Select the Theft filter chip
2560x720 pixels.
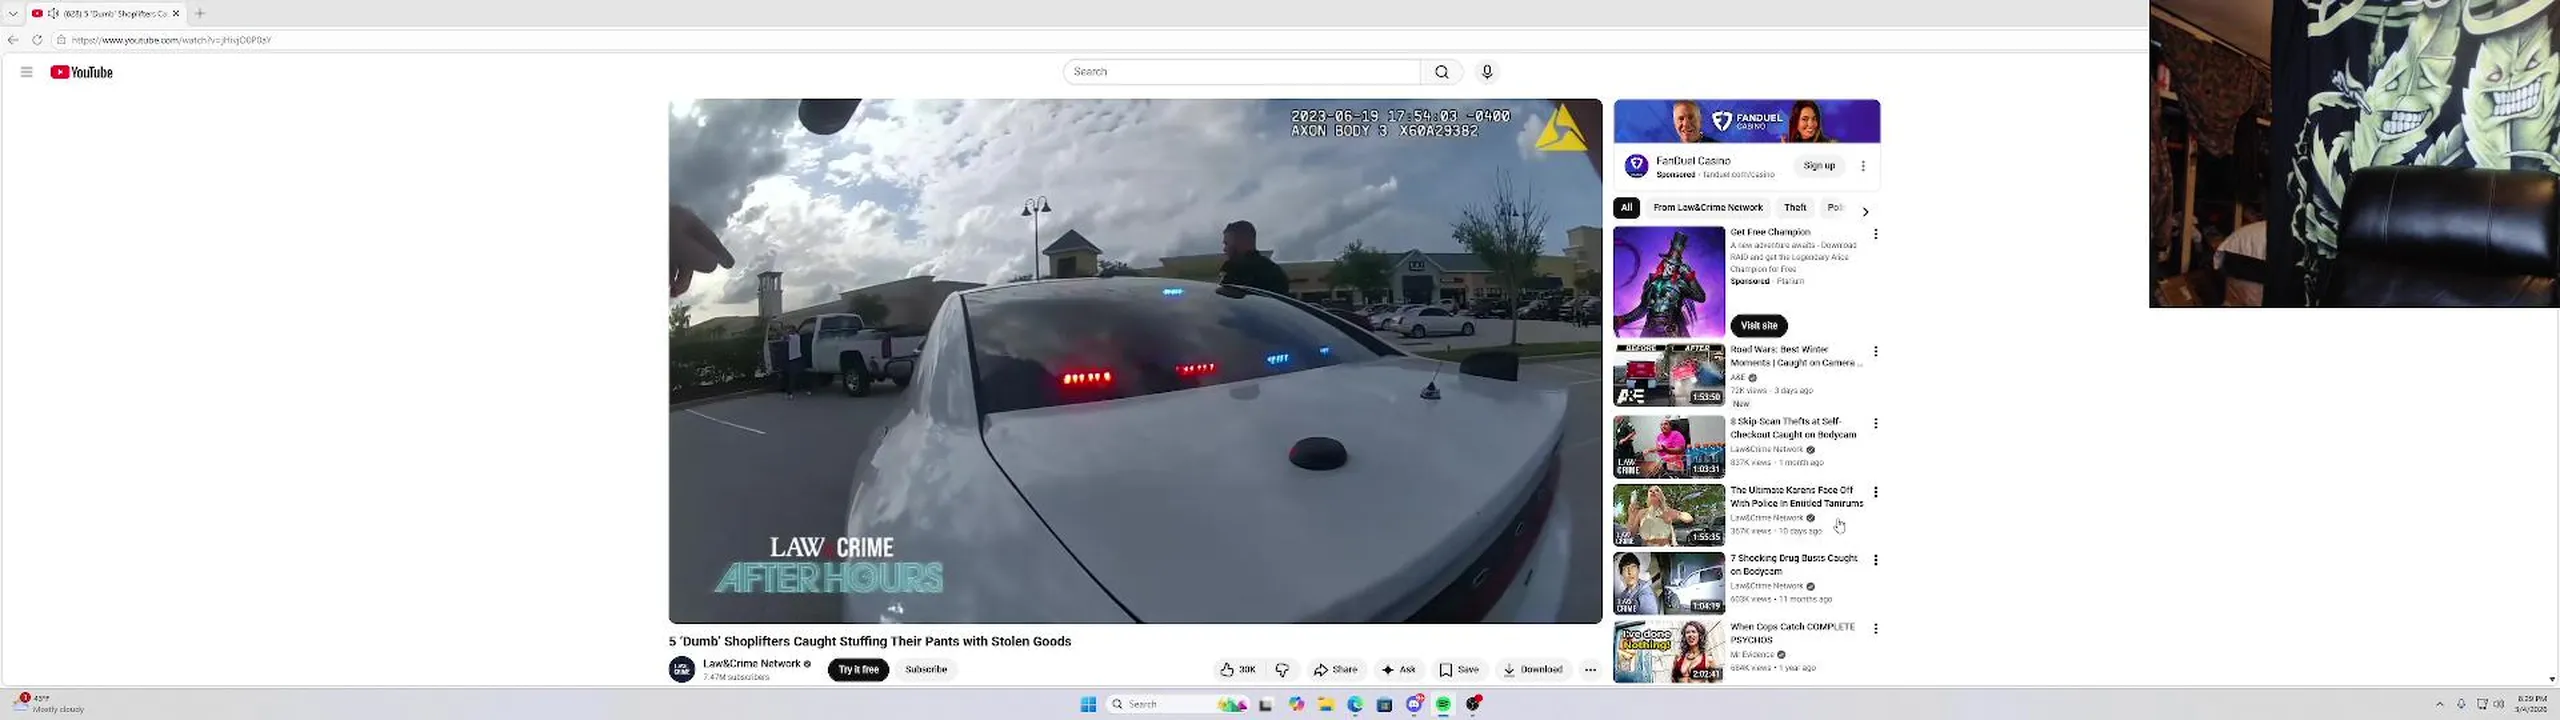1795,208
